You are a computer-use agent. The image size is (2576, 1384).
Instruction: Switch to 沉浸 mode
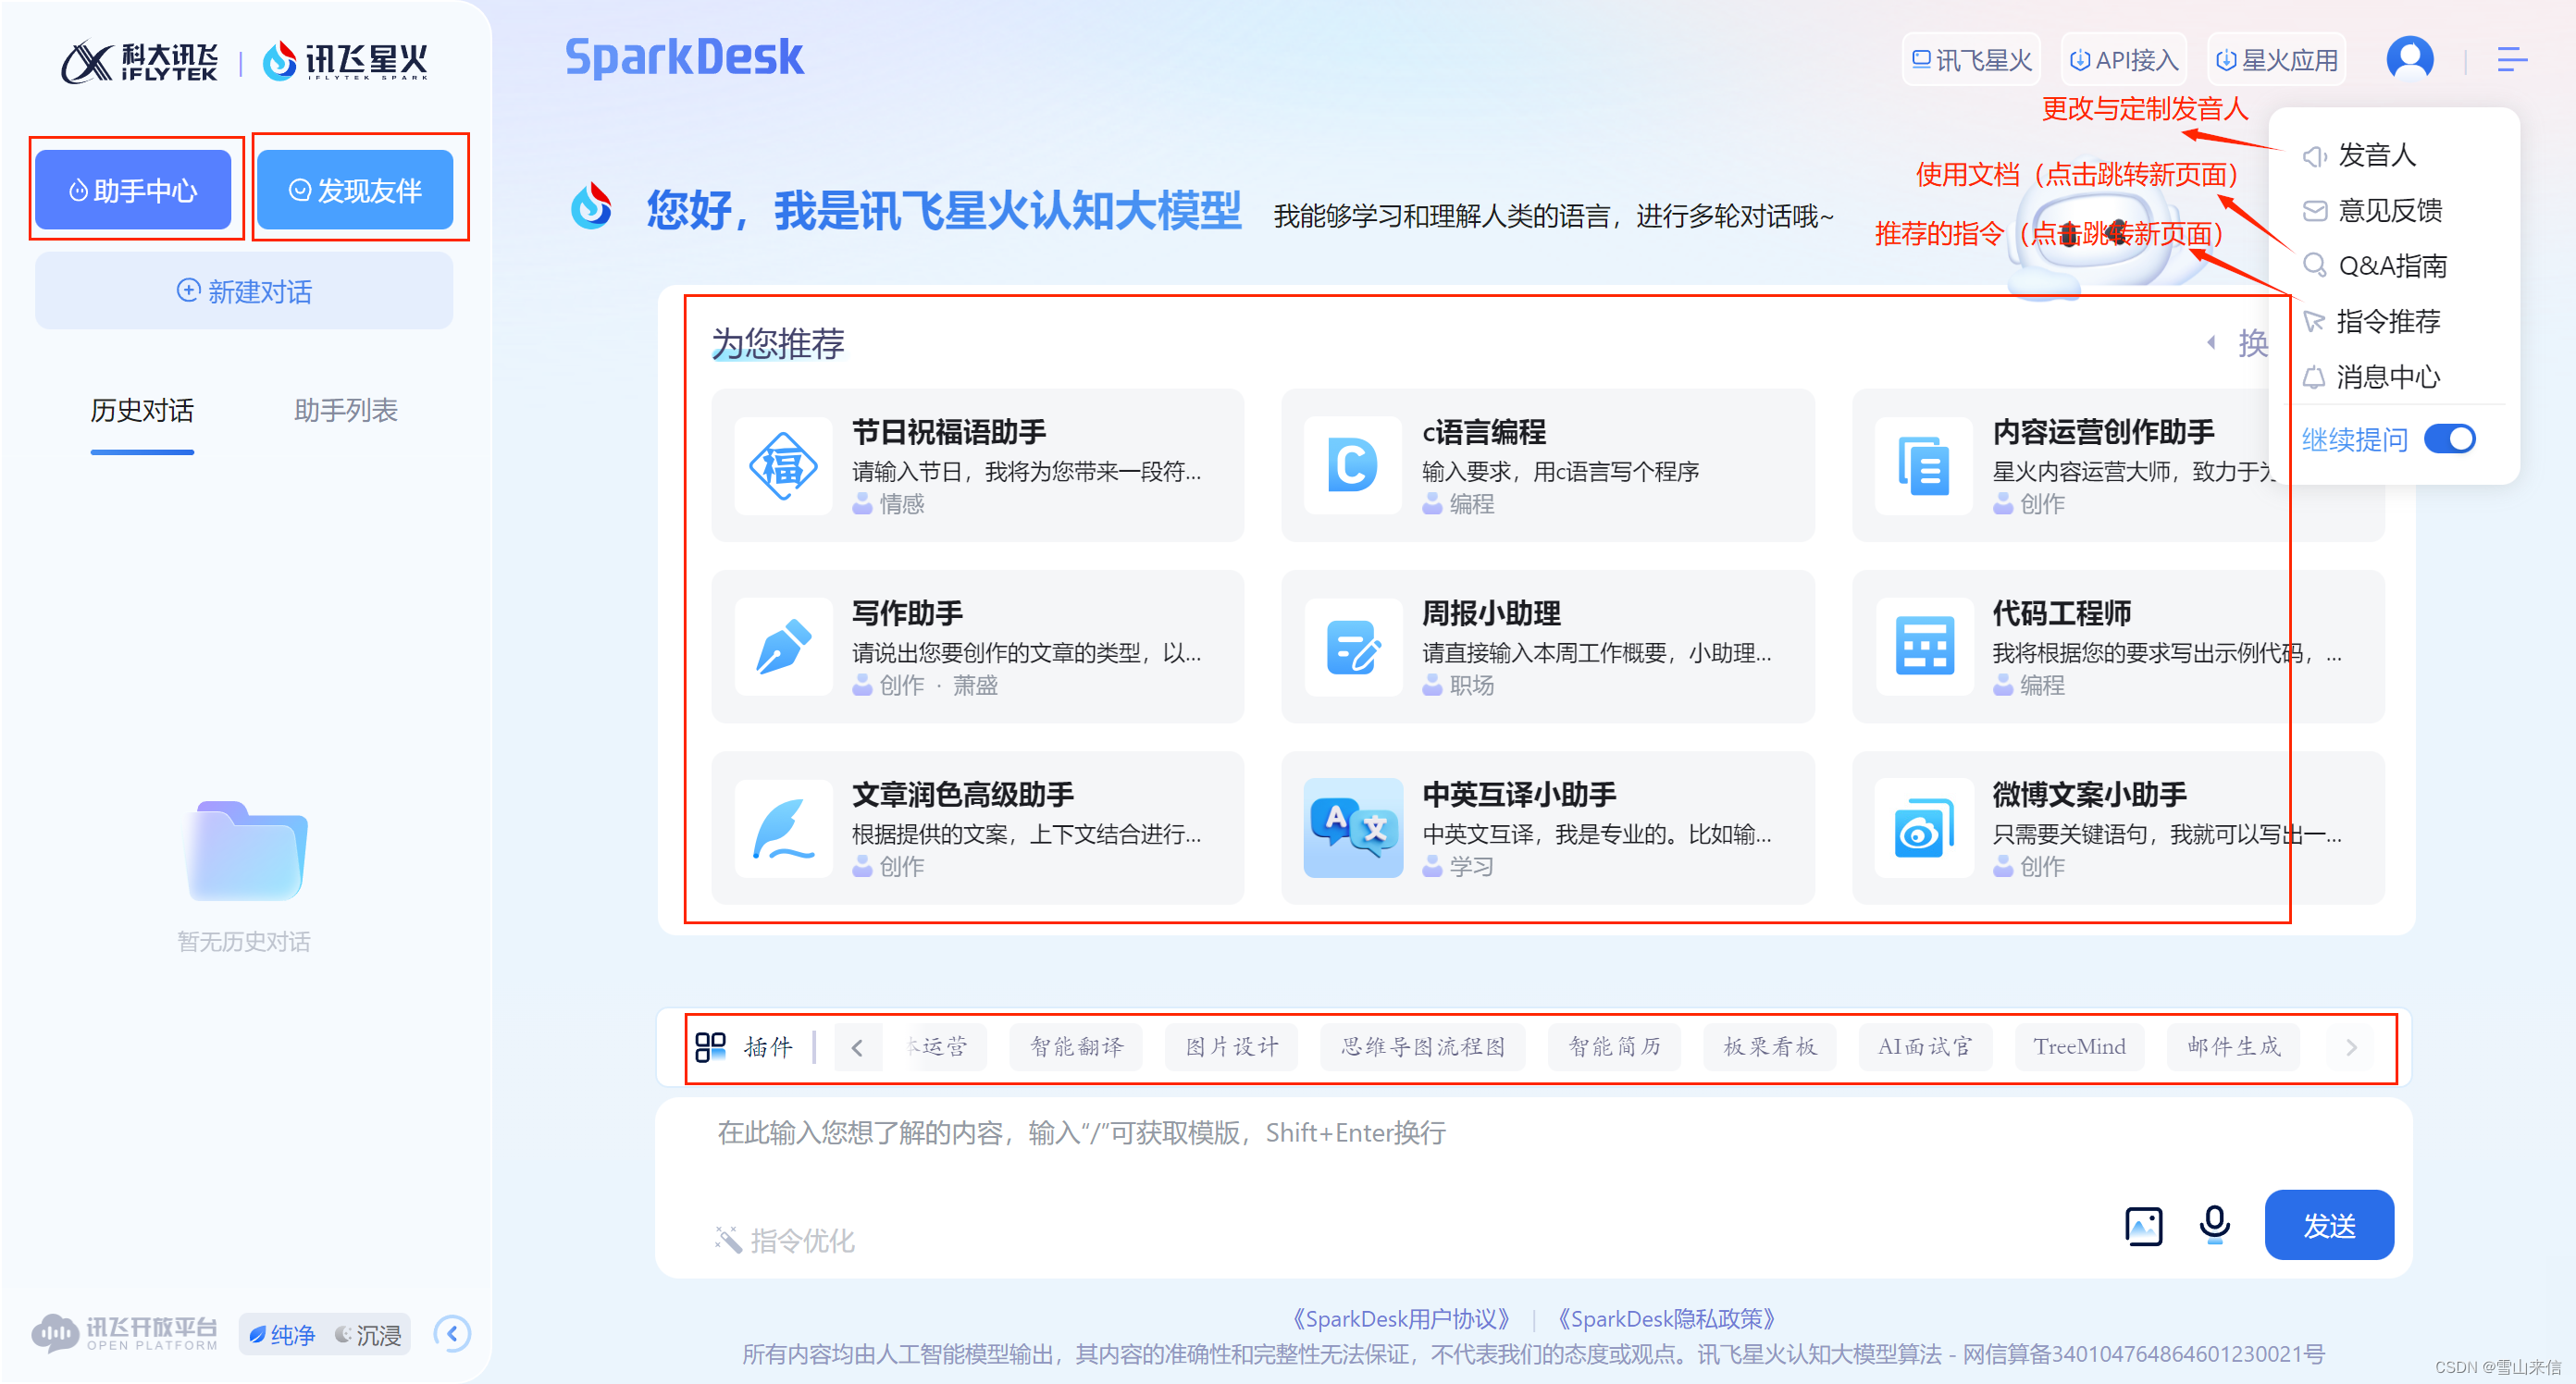367,1334
